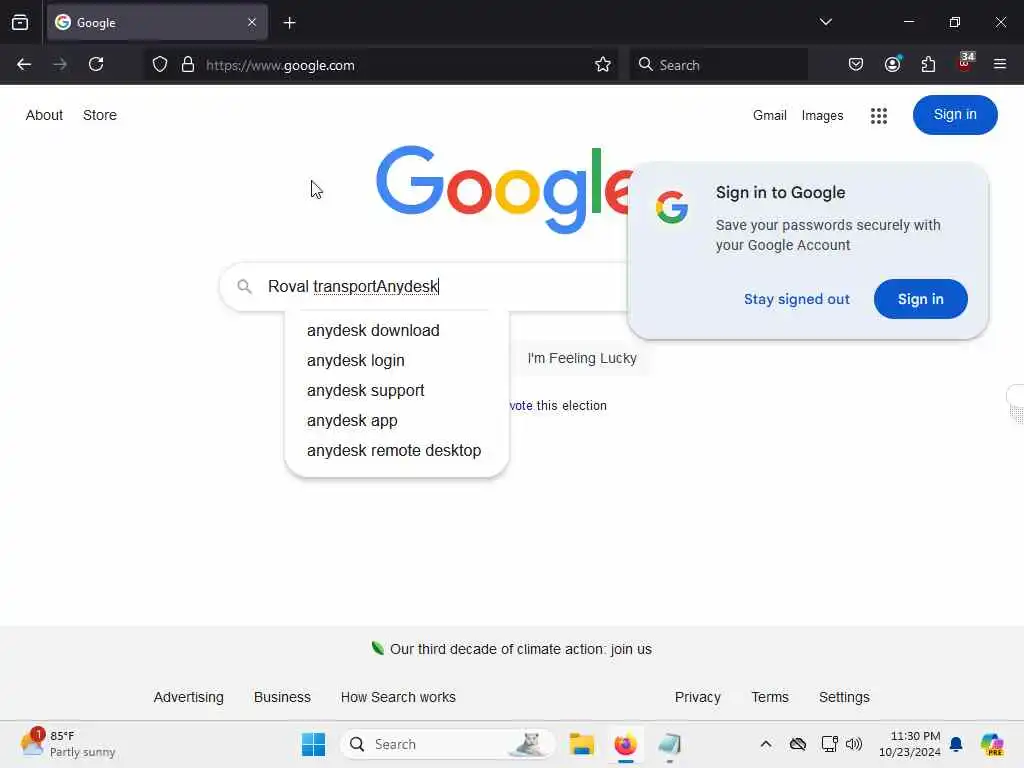
Task: Open the Privacy footer link
Action: point(697,697)
